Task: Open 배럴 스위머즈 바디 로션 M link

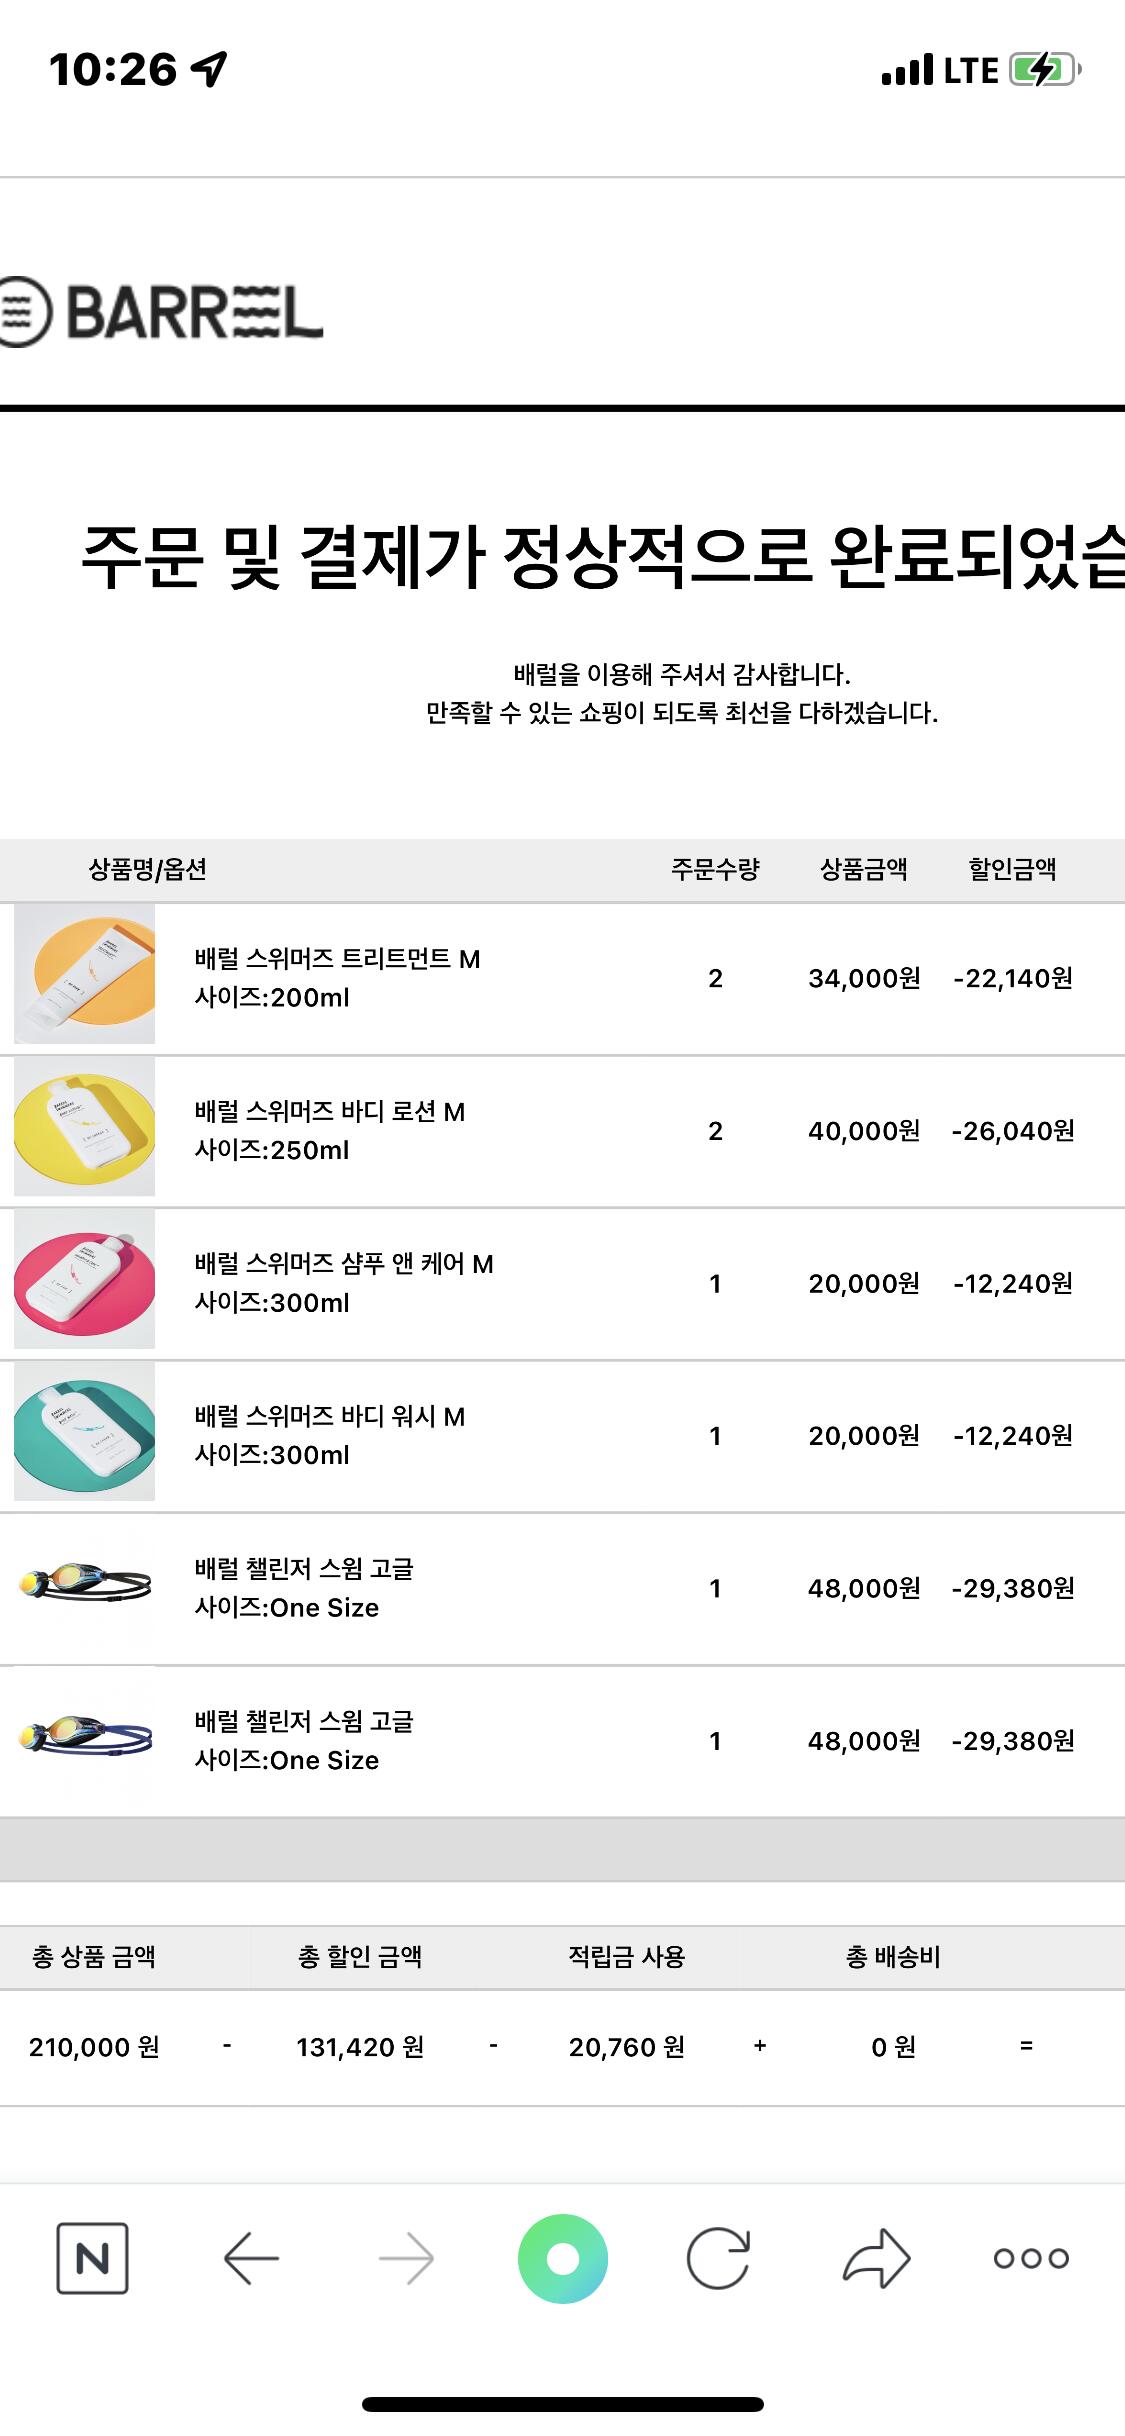Action: coord(330,1112)
